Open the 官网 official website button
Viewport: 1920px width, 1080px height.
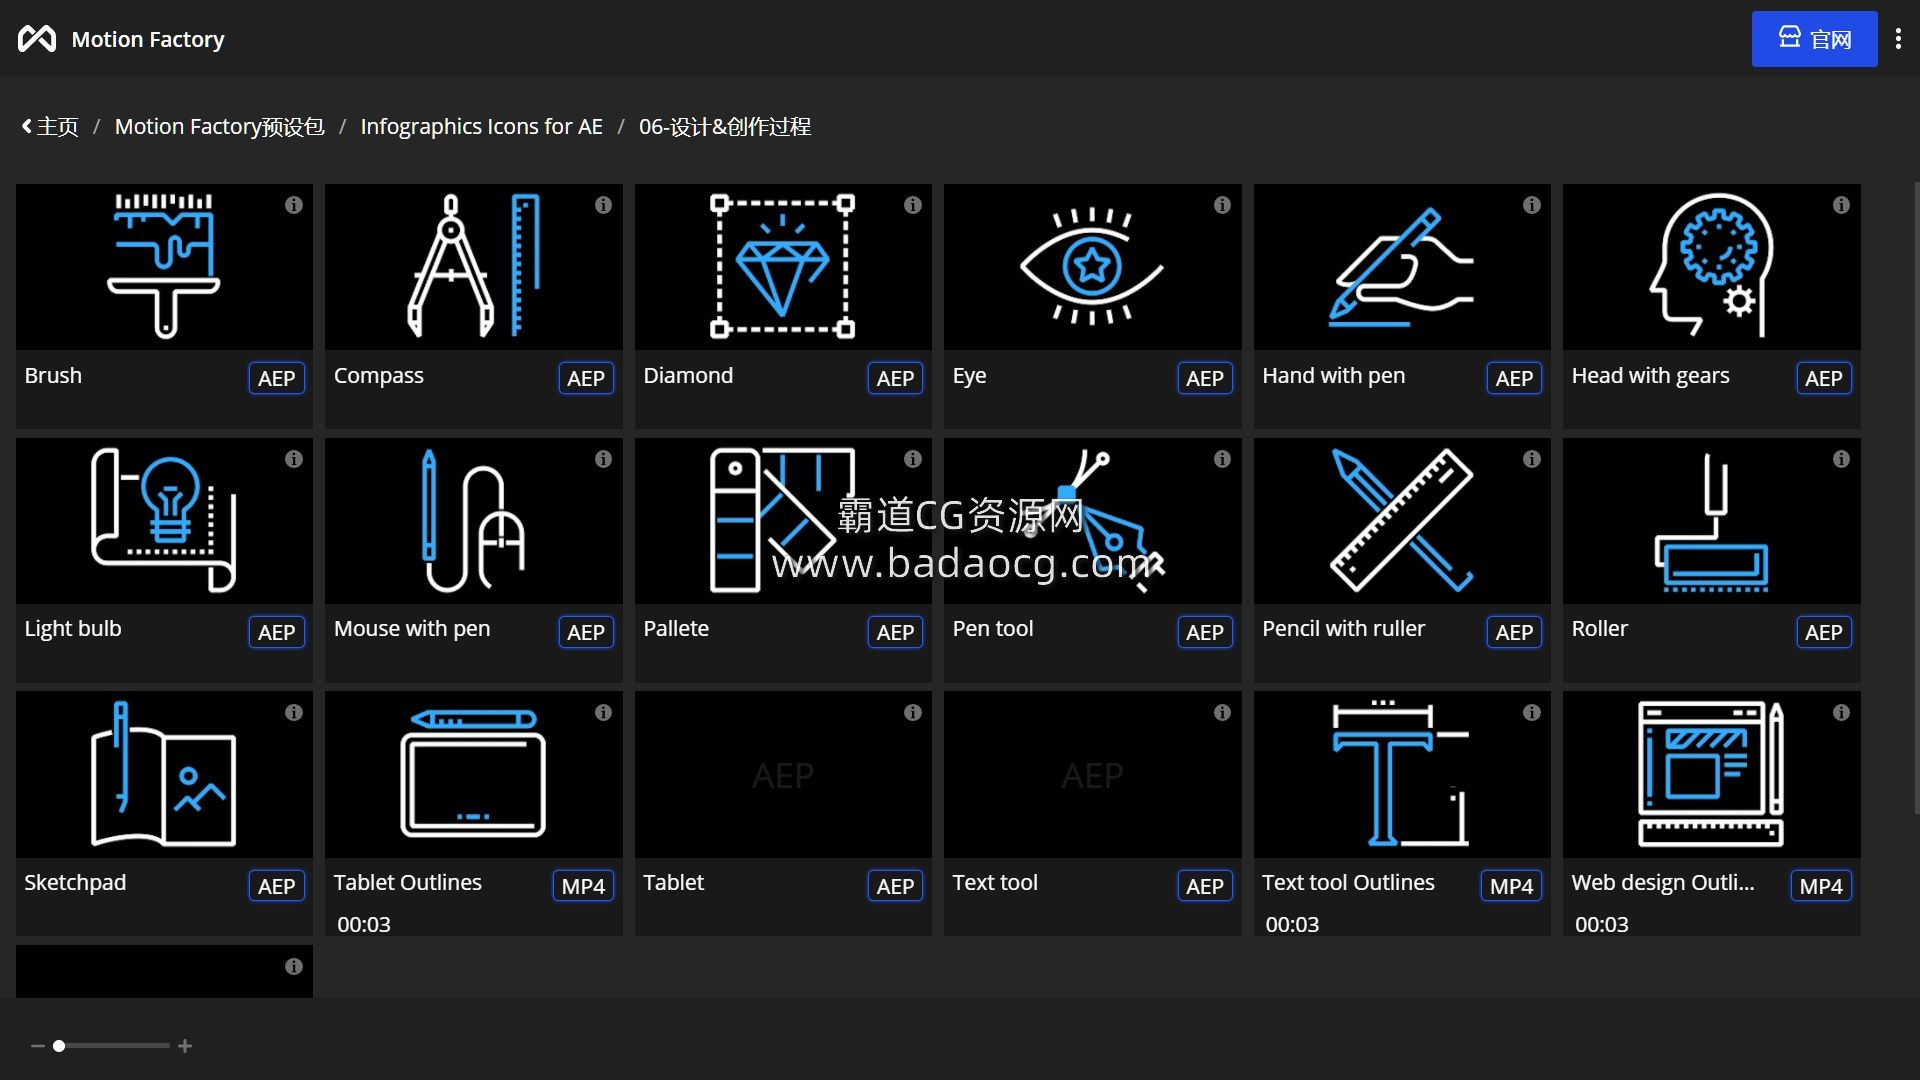pyautogui.click(x=1814, y=39)
